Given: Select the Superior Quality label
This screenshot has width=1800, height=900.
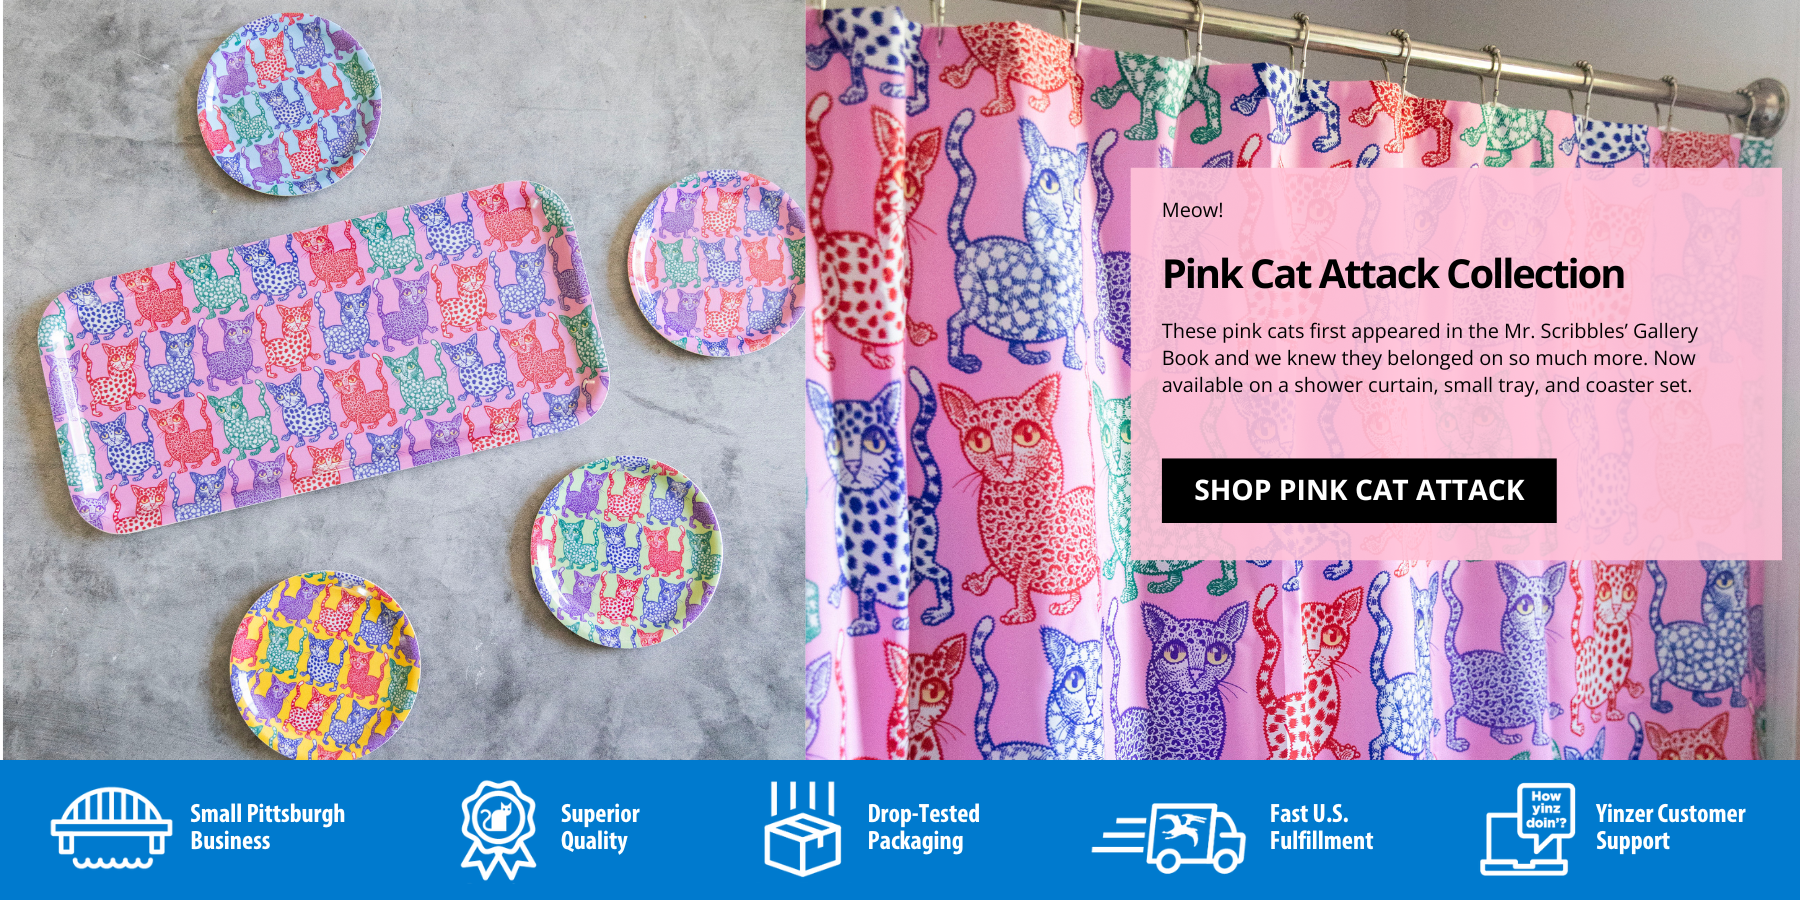Looking at the screenshot, I should 599,827.
